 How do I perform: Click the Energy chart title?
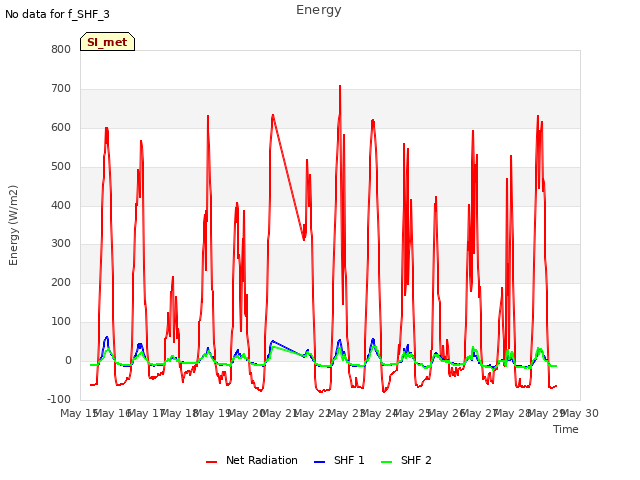(319, 10)
